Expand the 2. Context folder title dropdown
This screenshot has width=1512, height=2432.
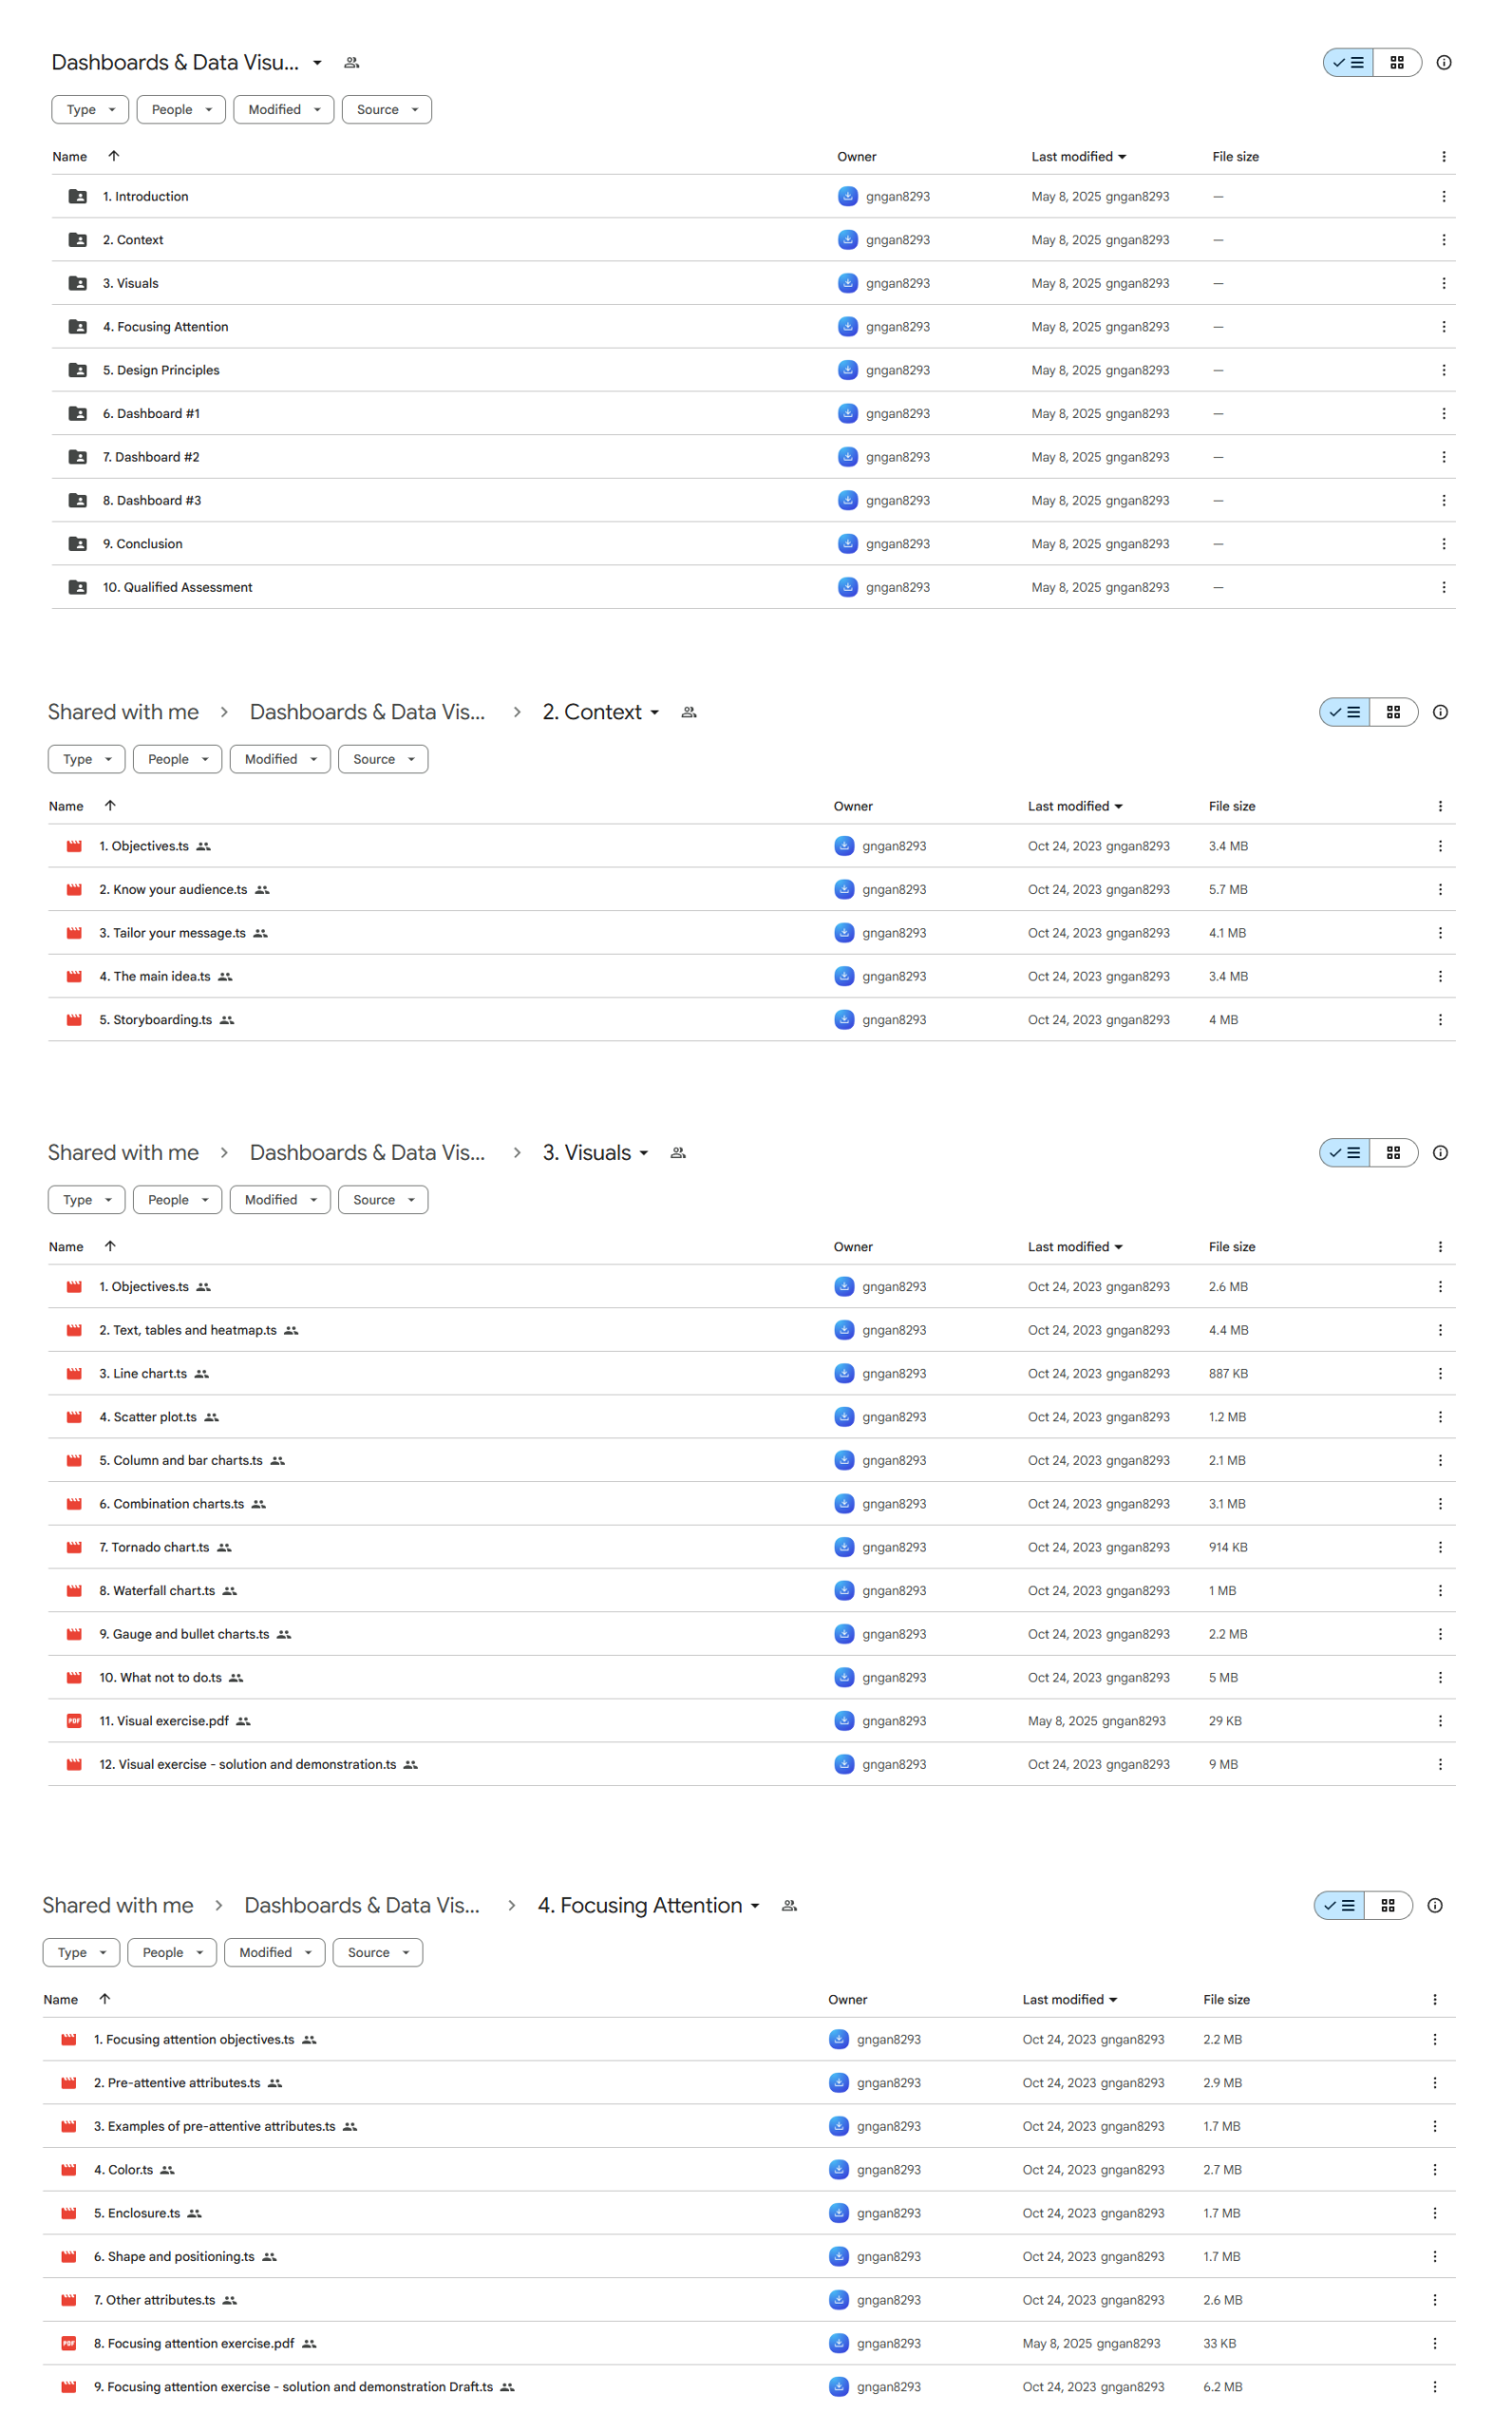(654, 712)
